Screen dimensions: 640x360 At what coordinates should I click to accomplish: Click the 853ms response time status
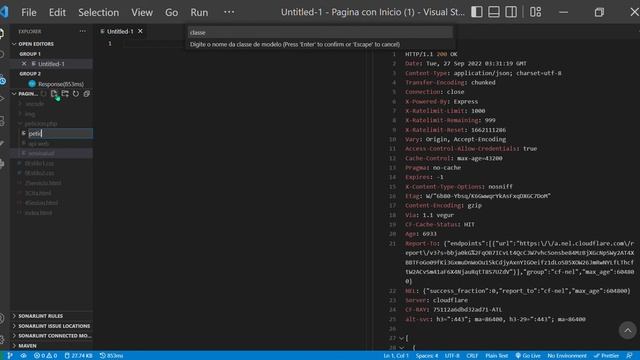tap(111, 356)
